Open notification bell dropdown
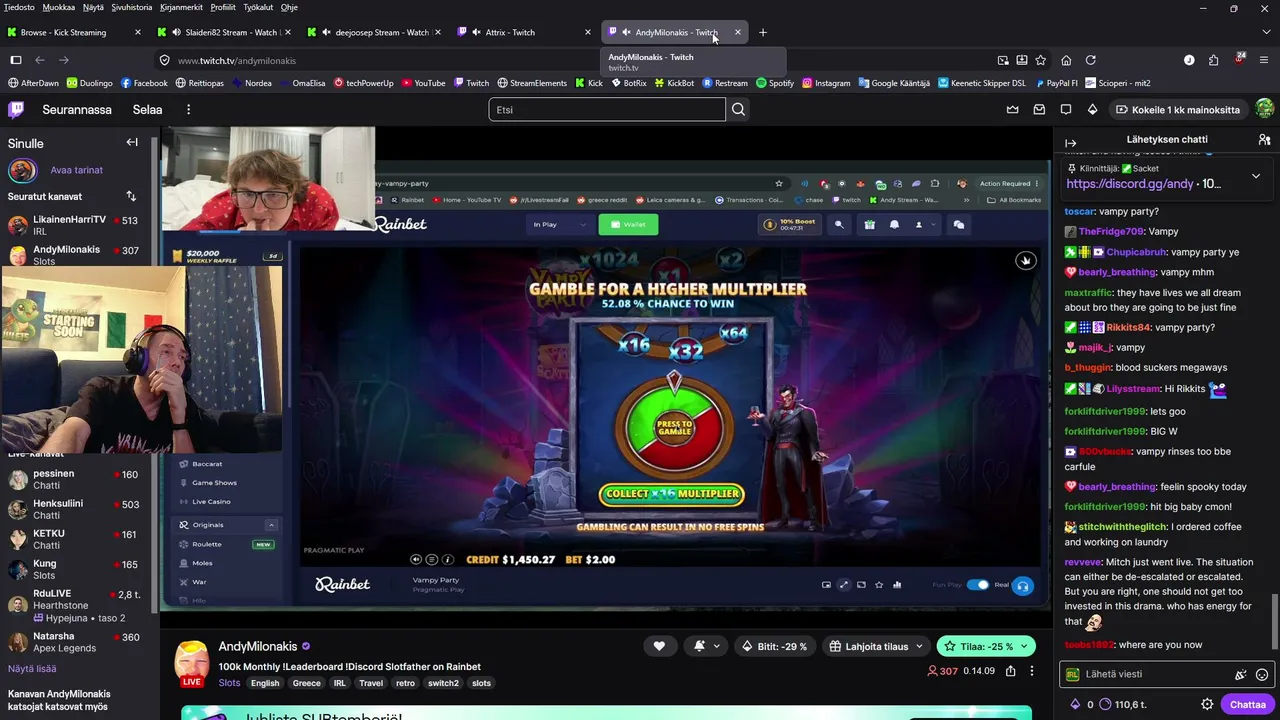 706,646
